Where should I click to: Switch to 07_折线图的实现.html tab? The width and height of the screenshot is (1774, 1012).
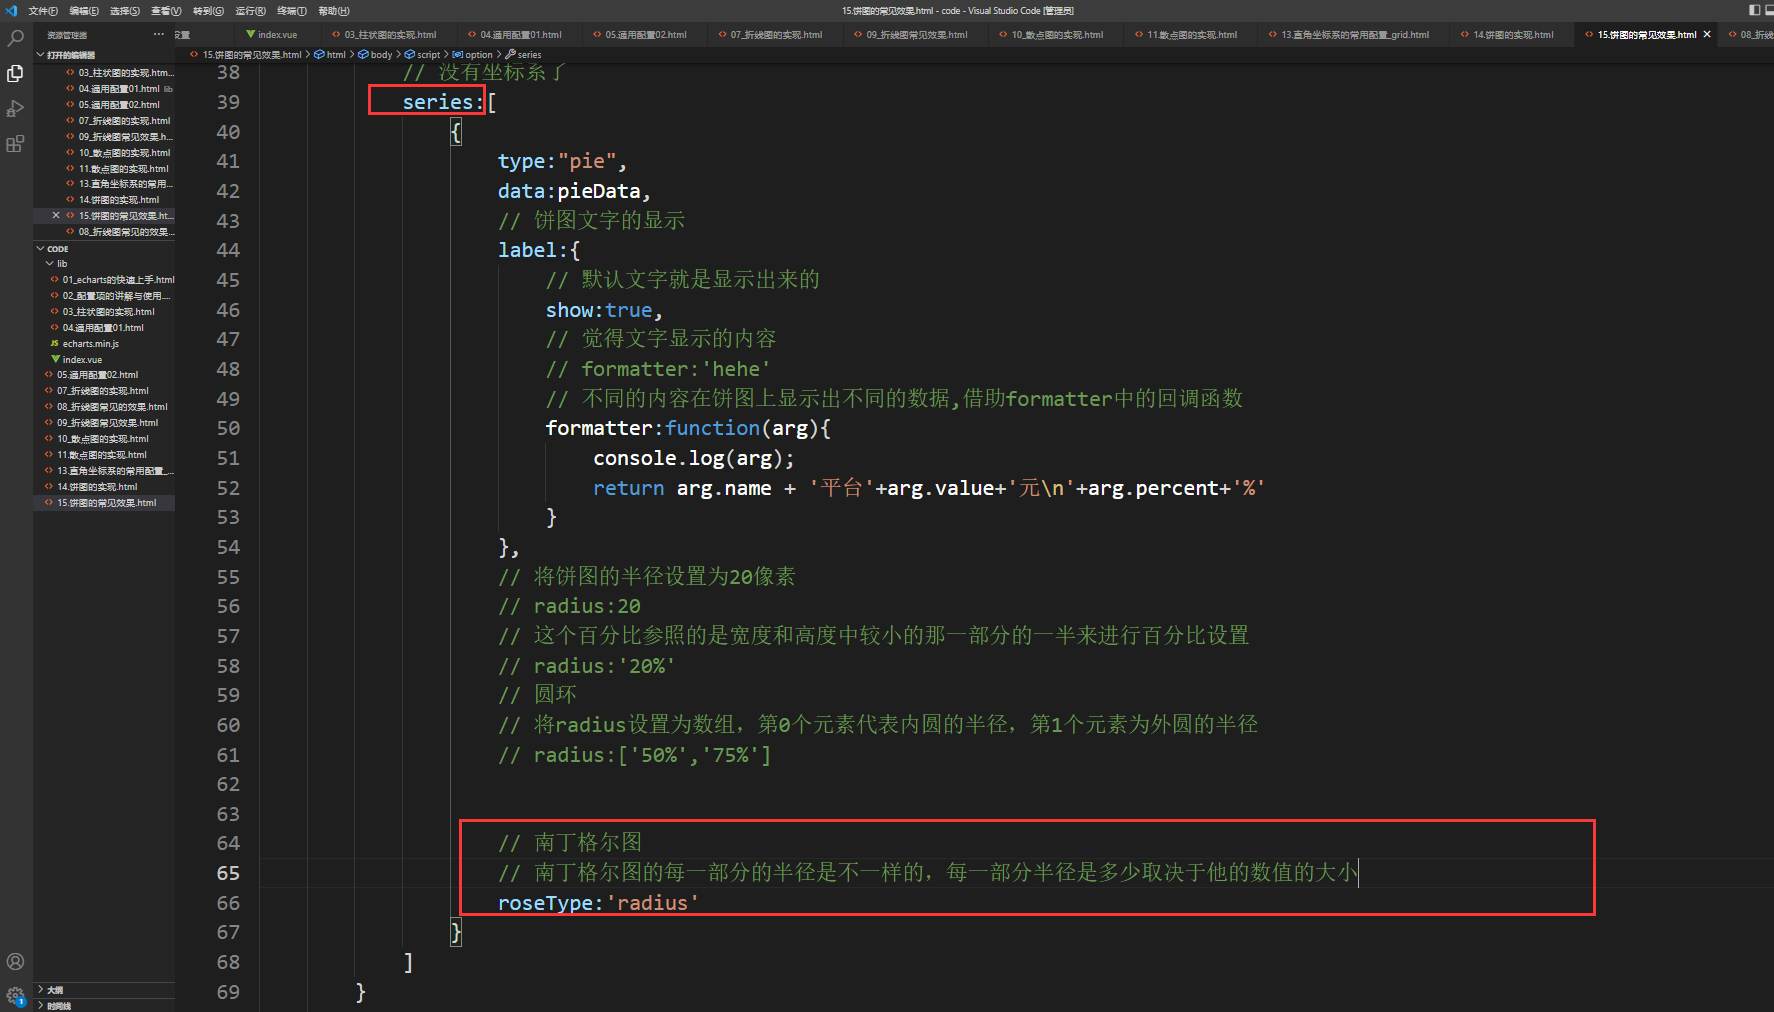pos(776,35)
